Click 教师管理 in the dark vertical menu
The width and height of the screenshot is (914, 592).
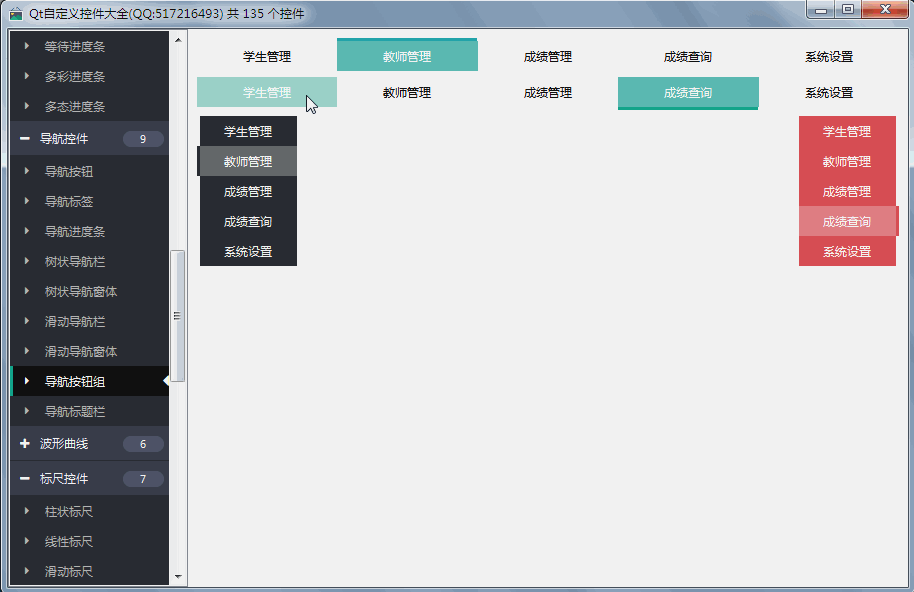(247, 161)
